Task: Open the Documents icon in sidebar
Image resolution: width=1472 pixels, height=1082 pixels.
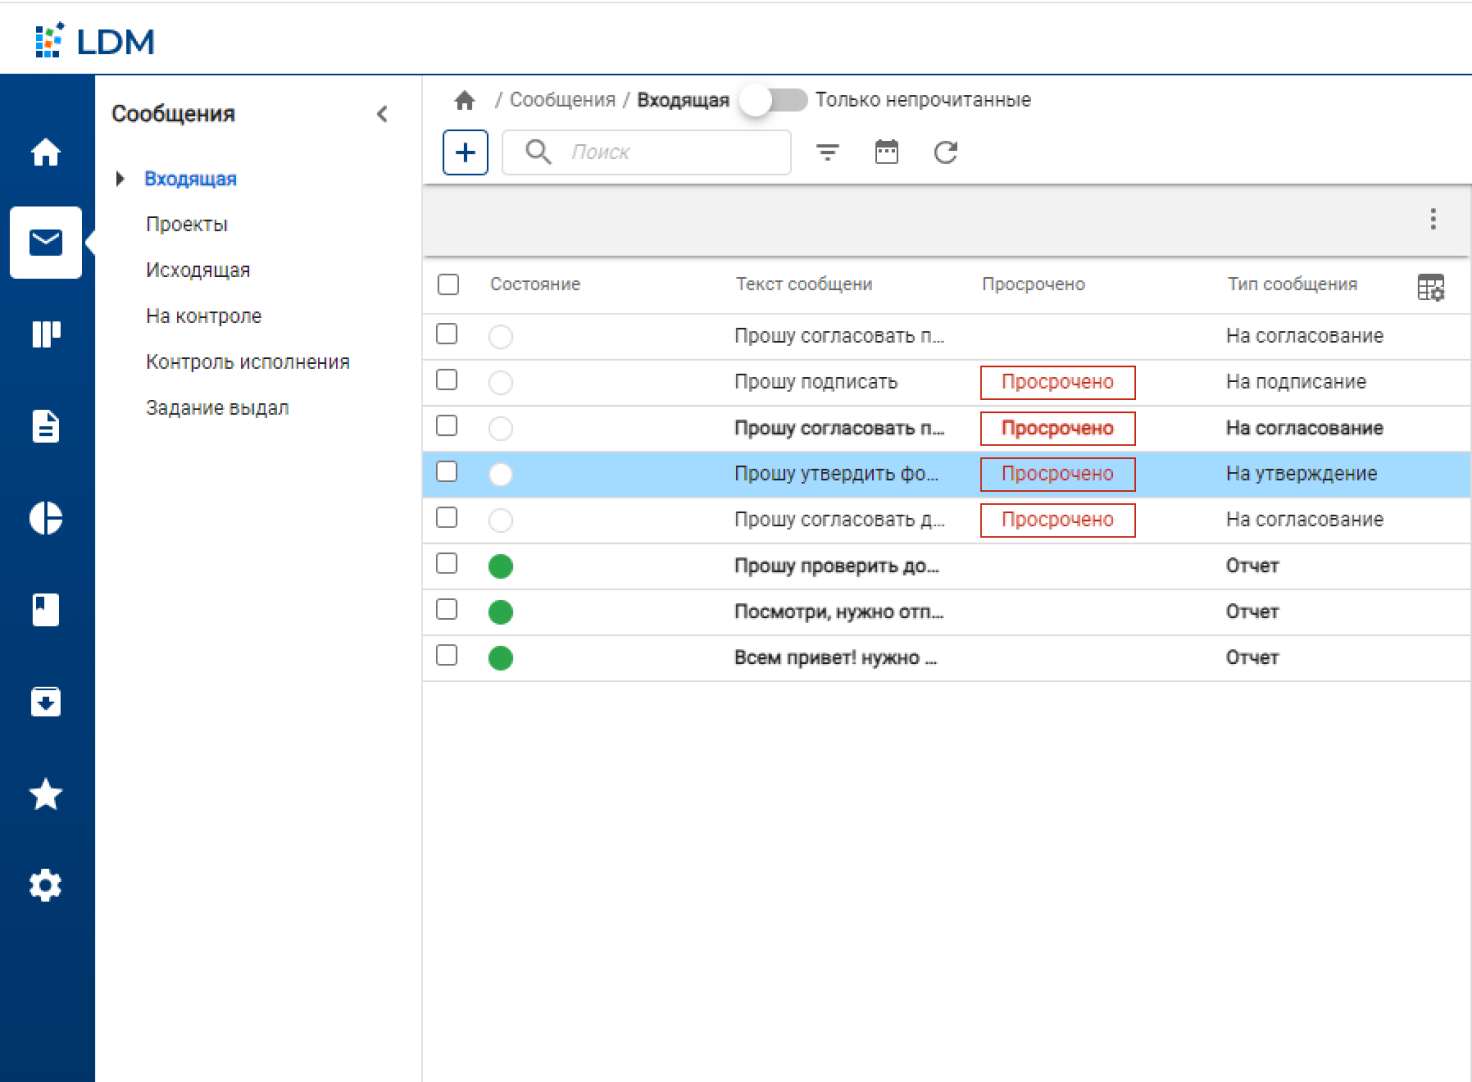Action: point(46,426)
